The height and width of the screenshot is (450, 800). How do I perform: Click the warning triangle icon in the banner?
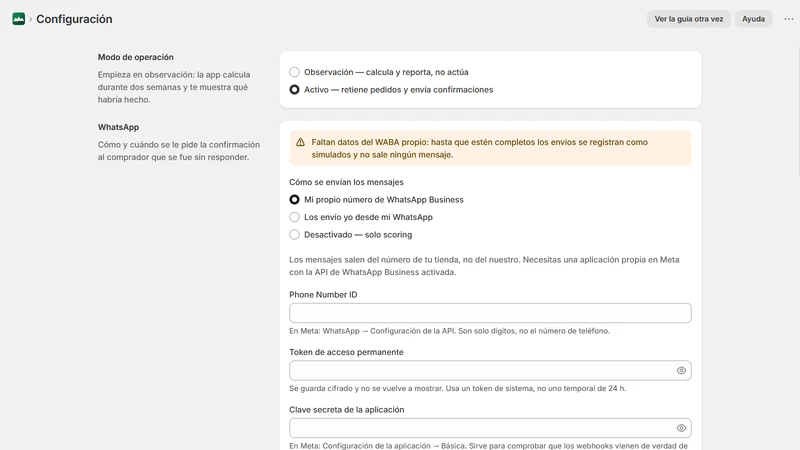coord(301,142)
